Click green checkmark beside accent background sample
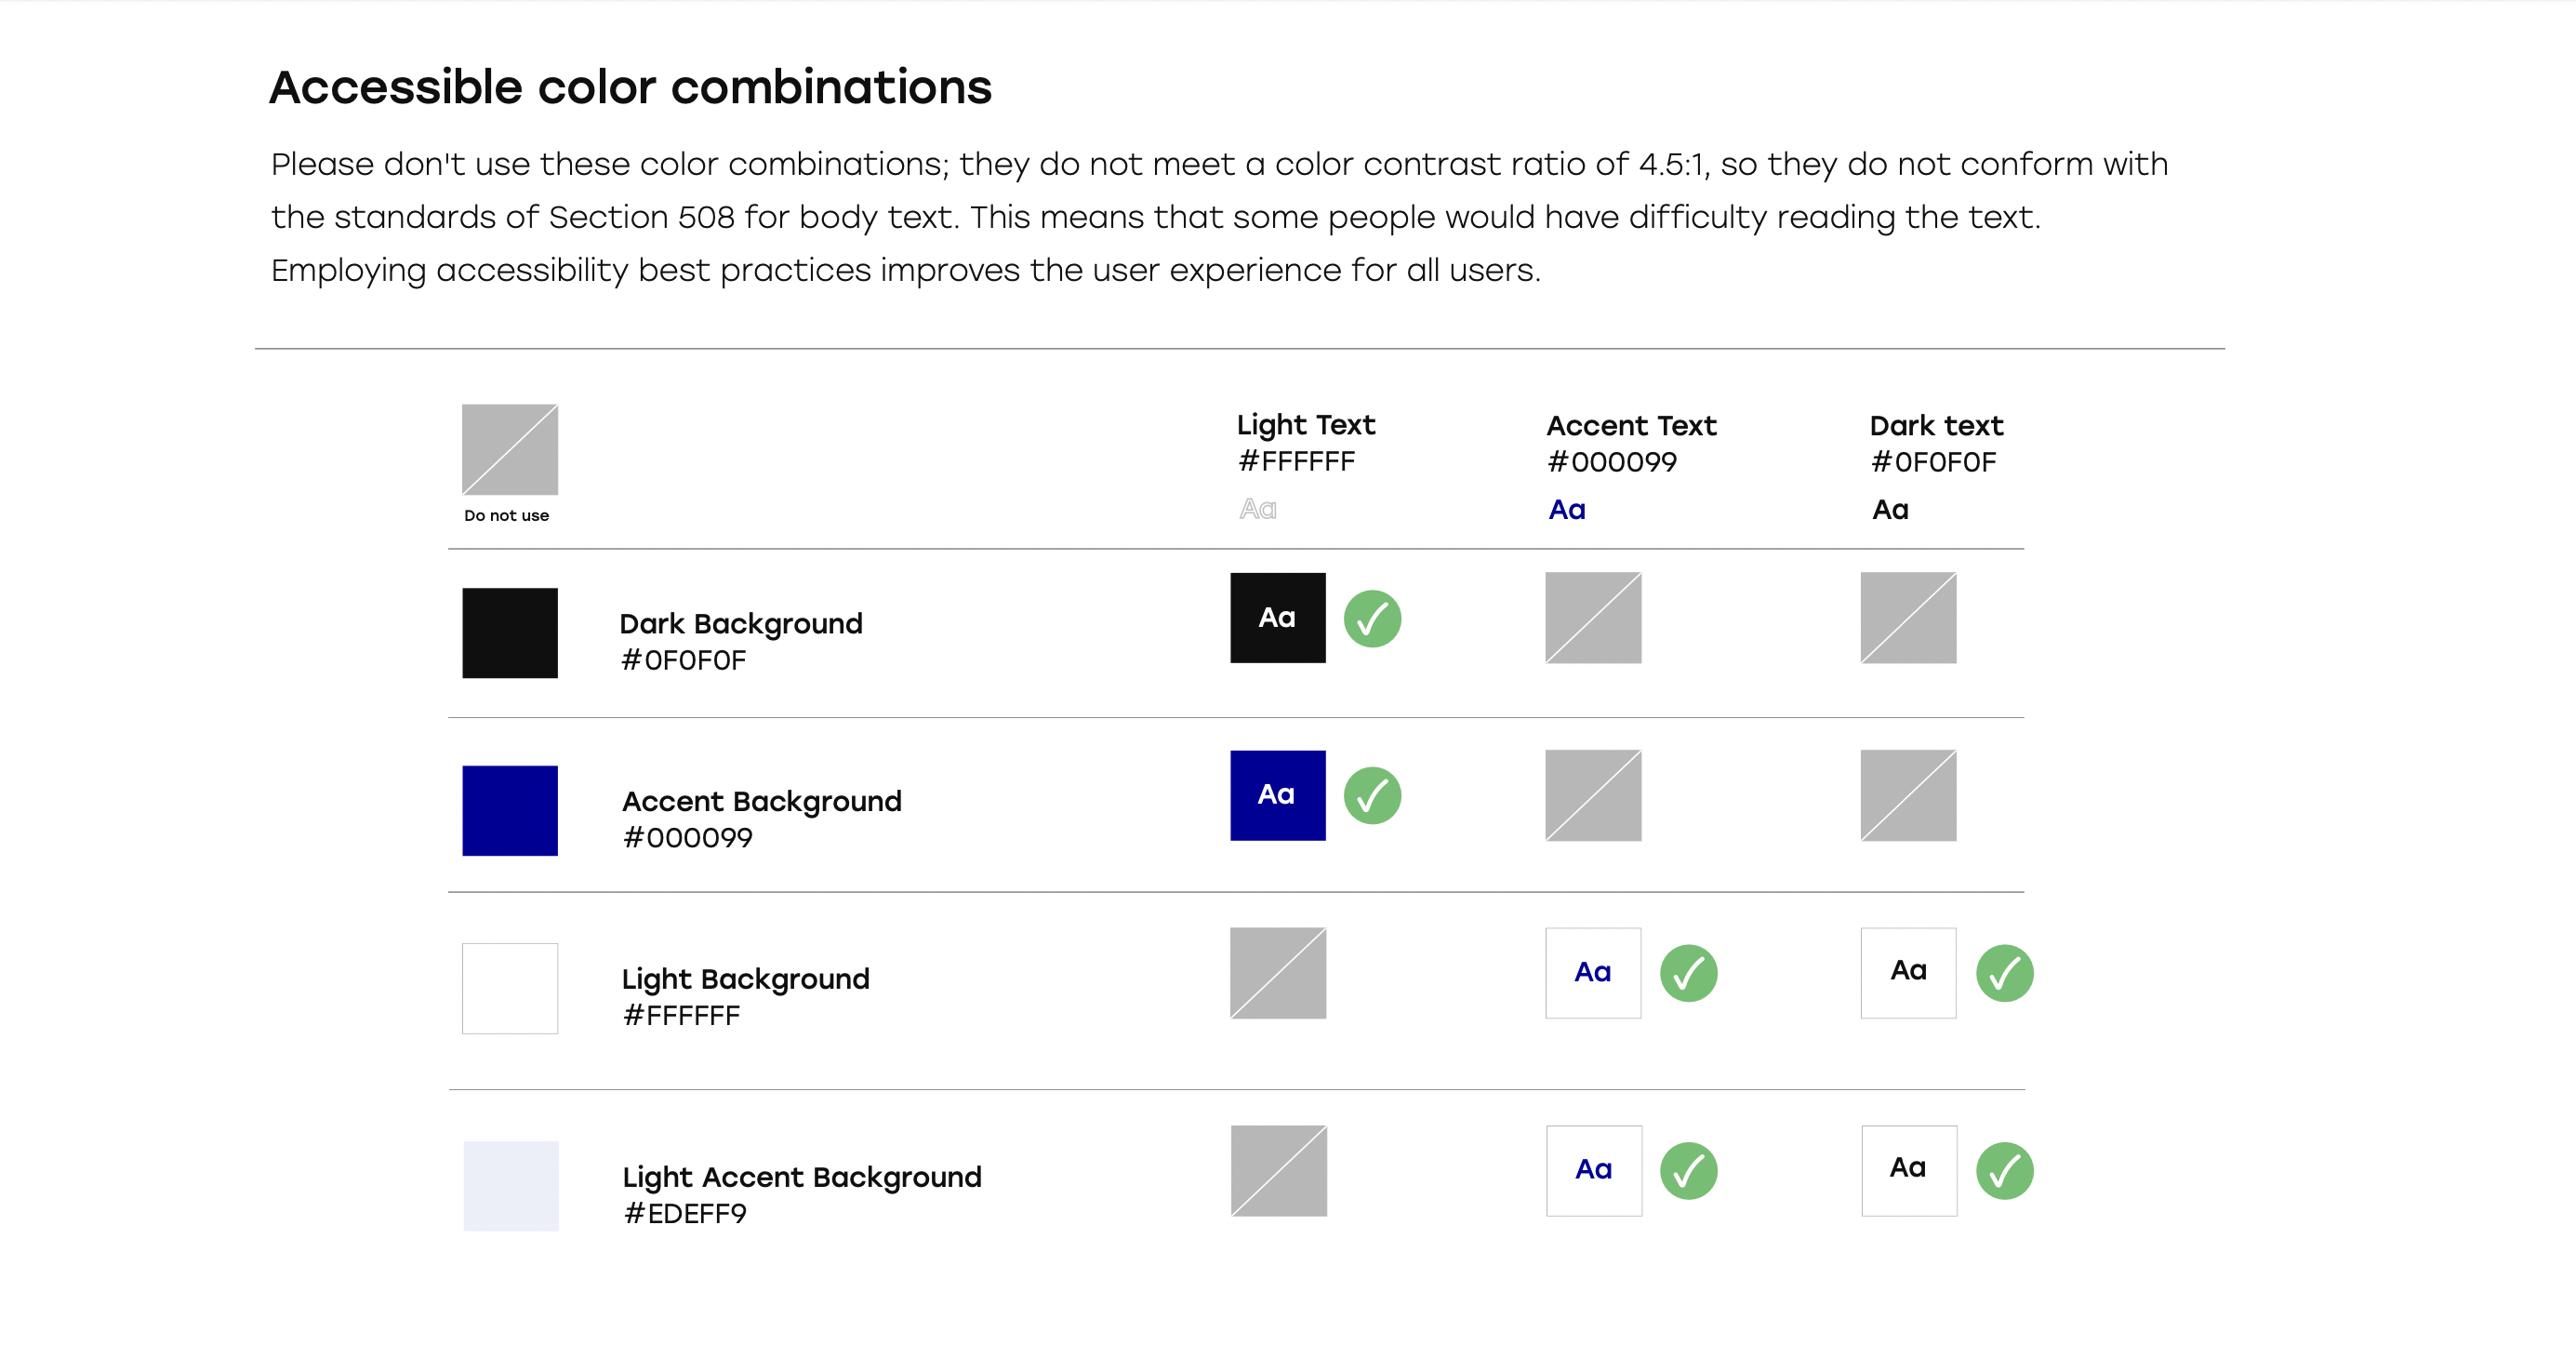Screen dimensions: 2576x1345 click(x=1372, y=796)
